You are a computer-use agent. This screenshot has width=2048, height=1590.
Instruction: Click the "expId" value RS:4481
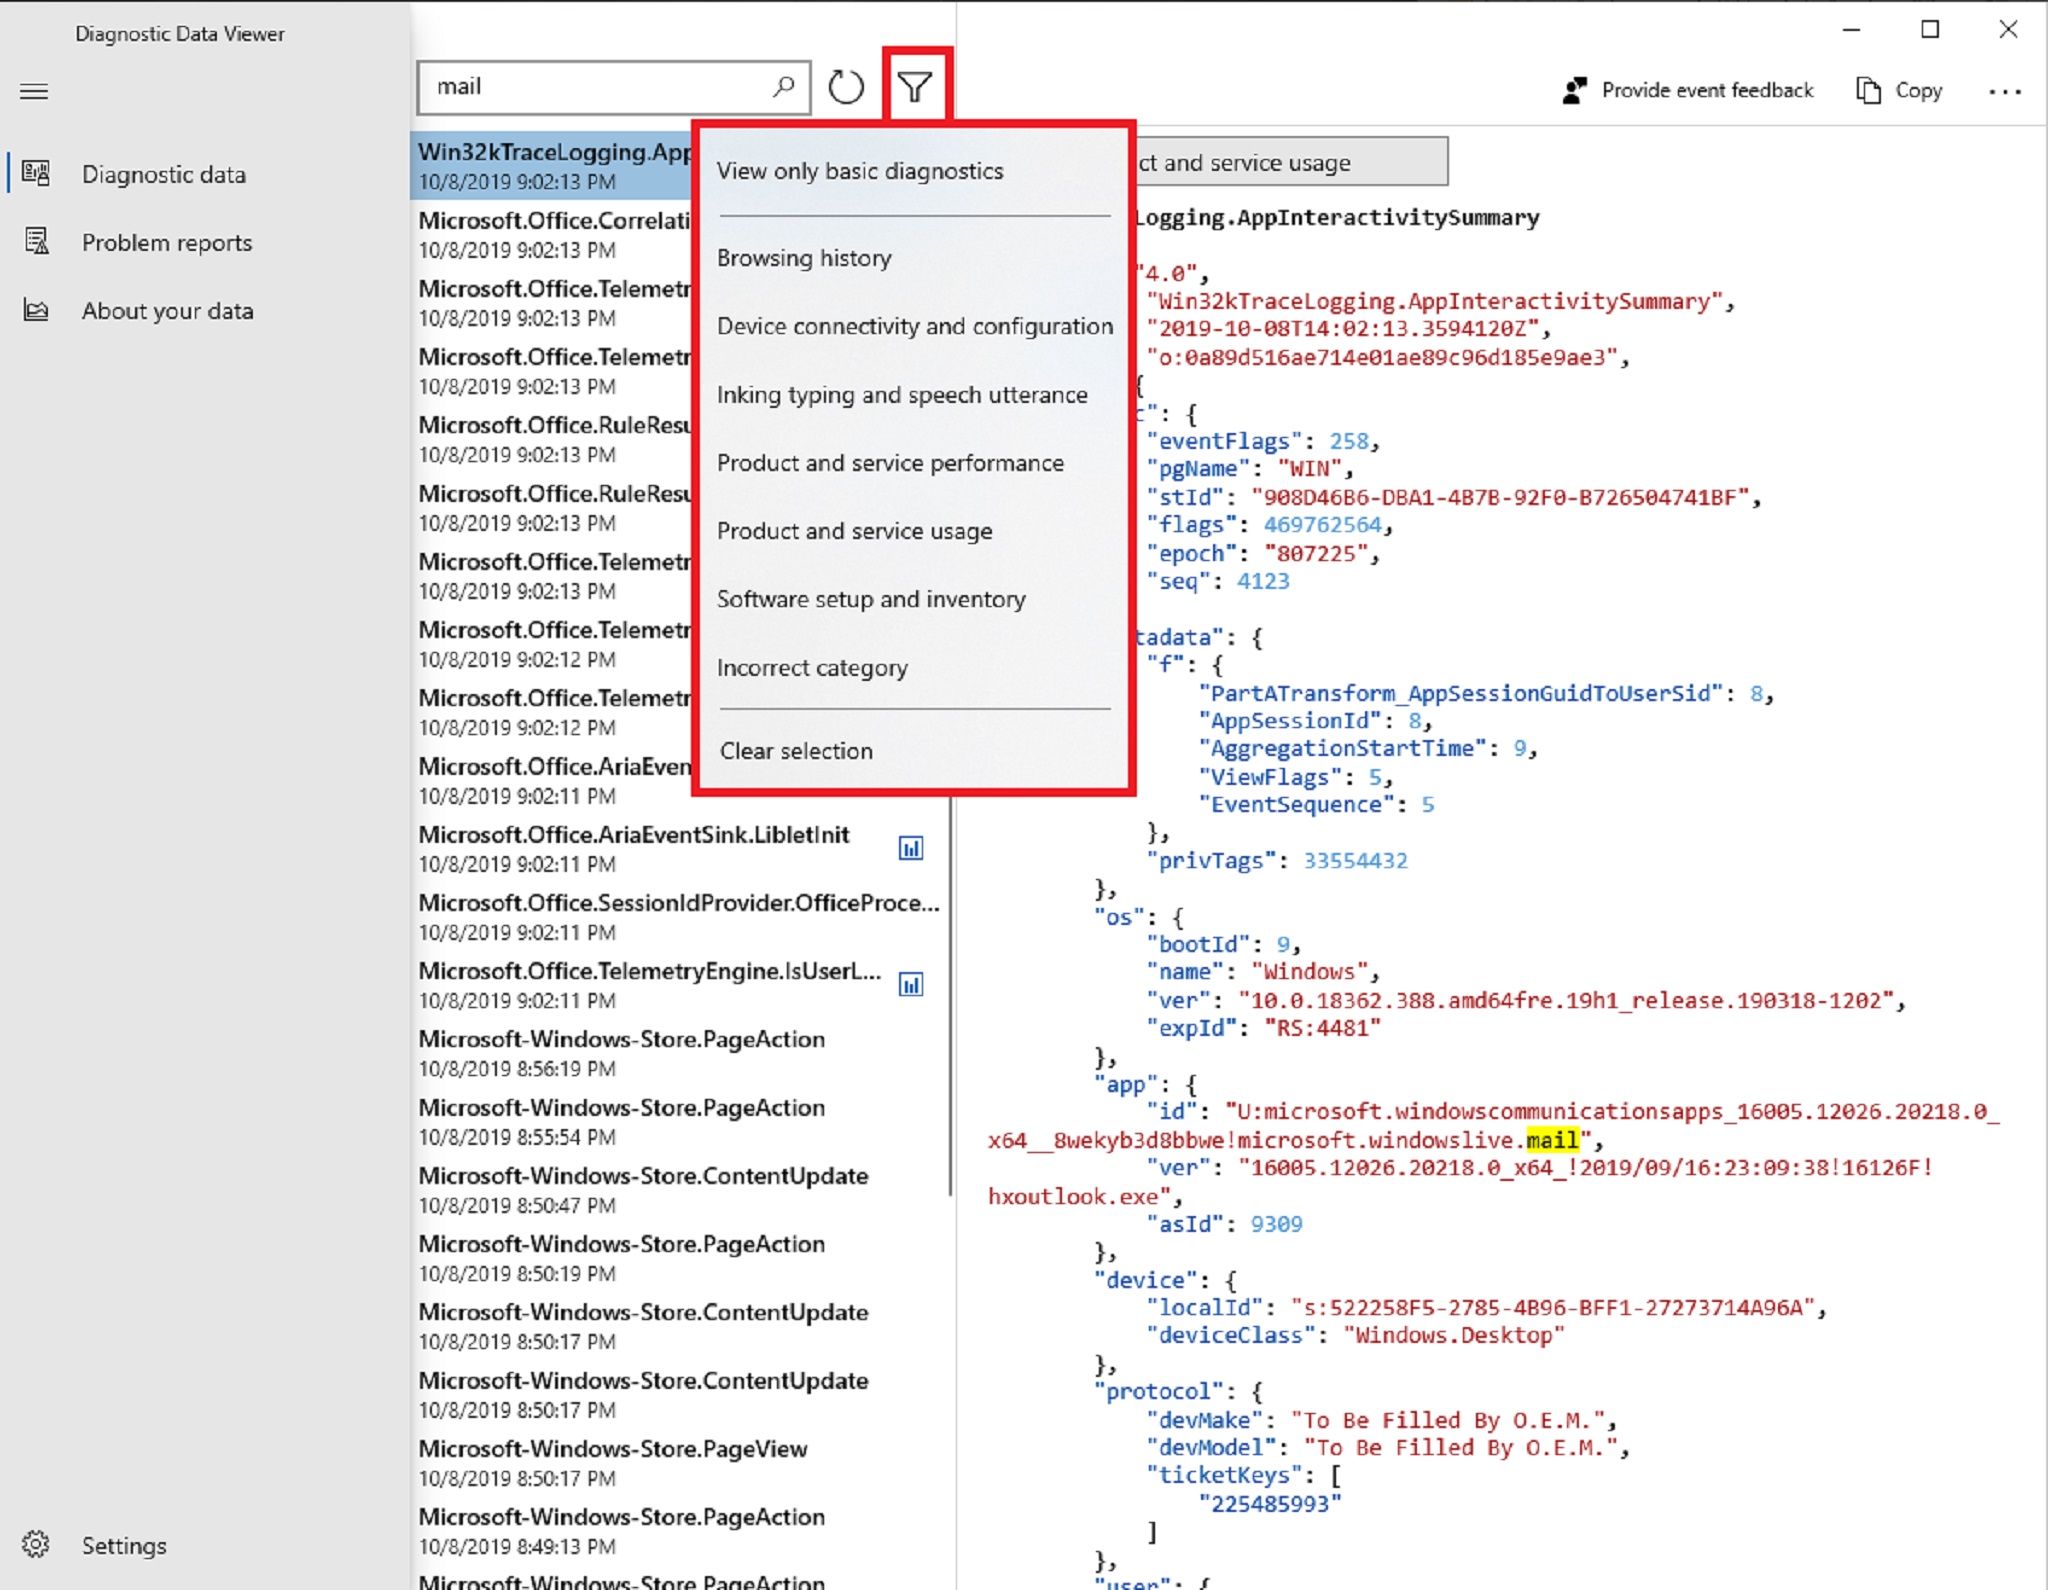[1322, 1028]
